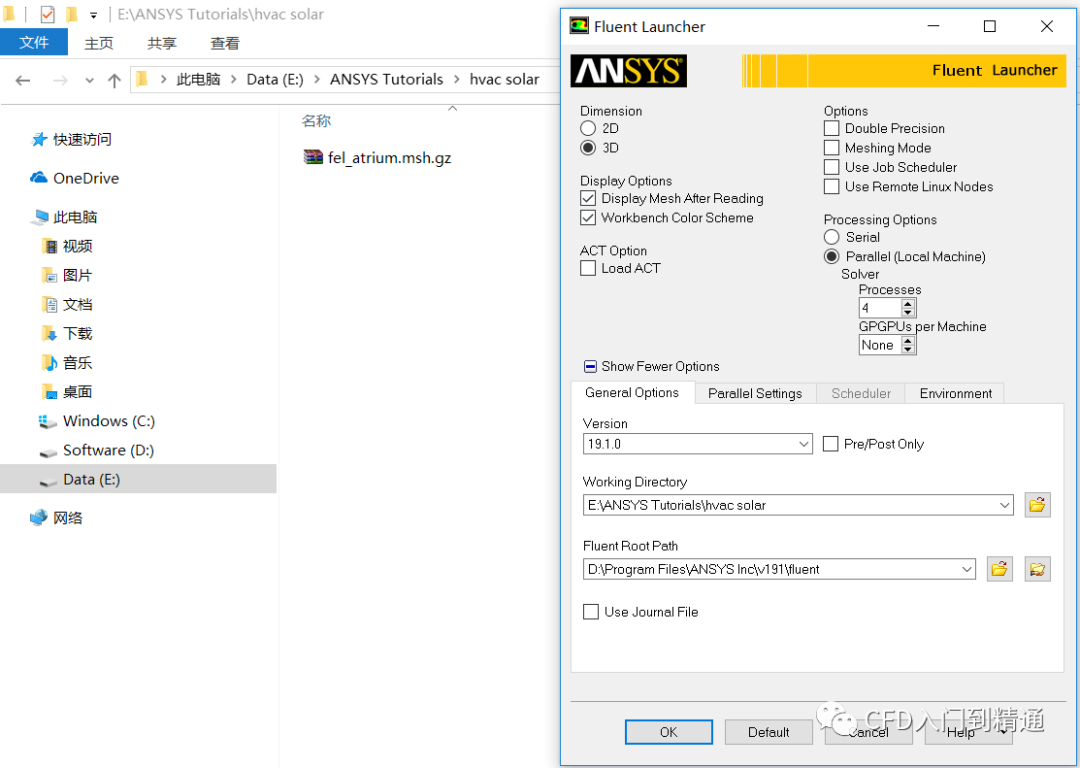Open the 主页 (Home) ribbon tab

[98, 43]
